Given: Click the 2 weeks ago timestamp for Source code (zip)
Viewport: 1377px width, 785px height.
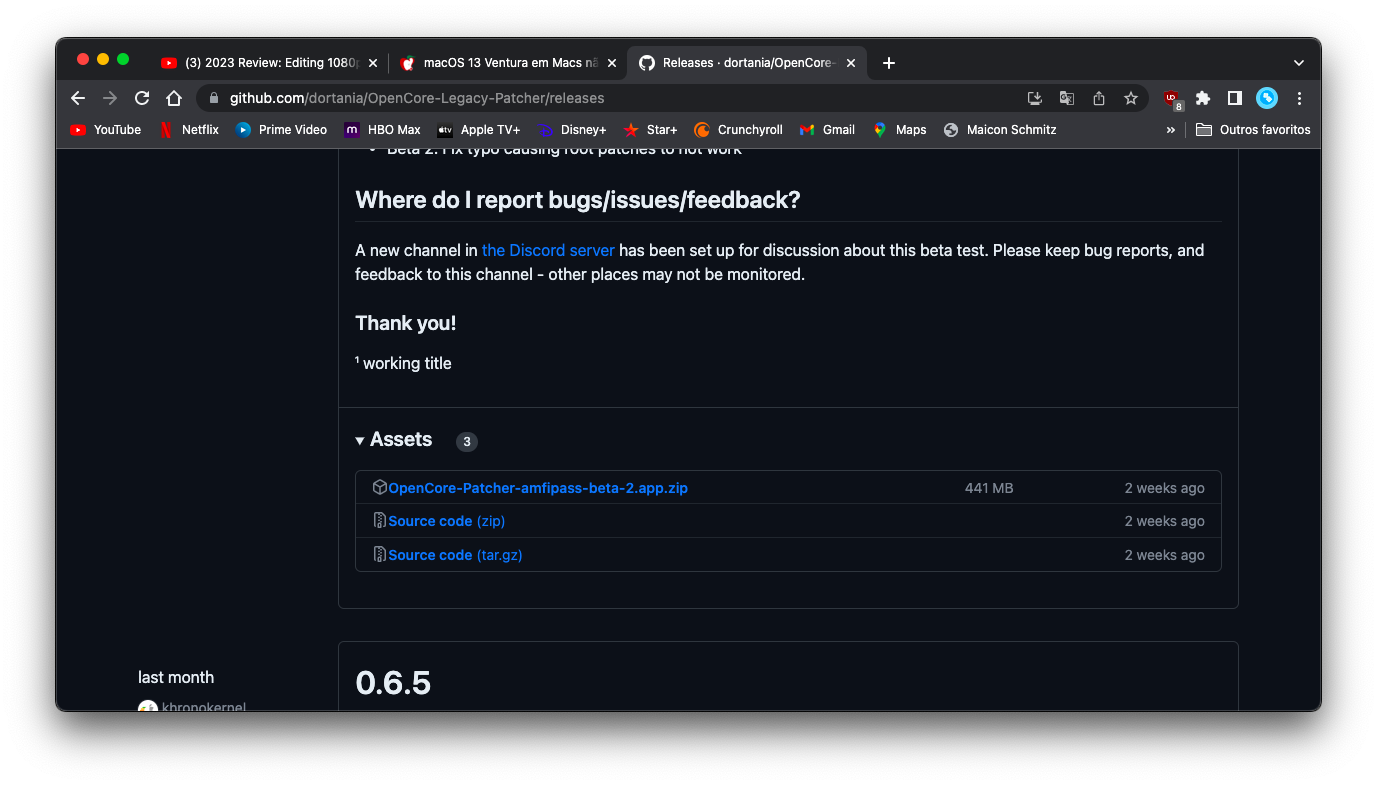Looking at the screenshot, I should pos(1164,521).
